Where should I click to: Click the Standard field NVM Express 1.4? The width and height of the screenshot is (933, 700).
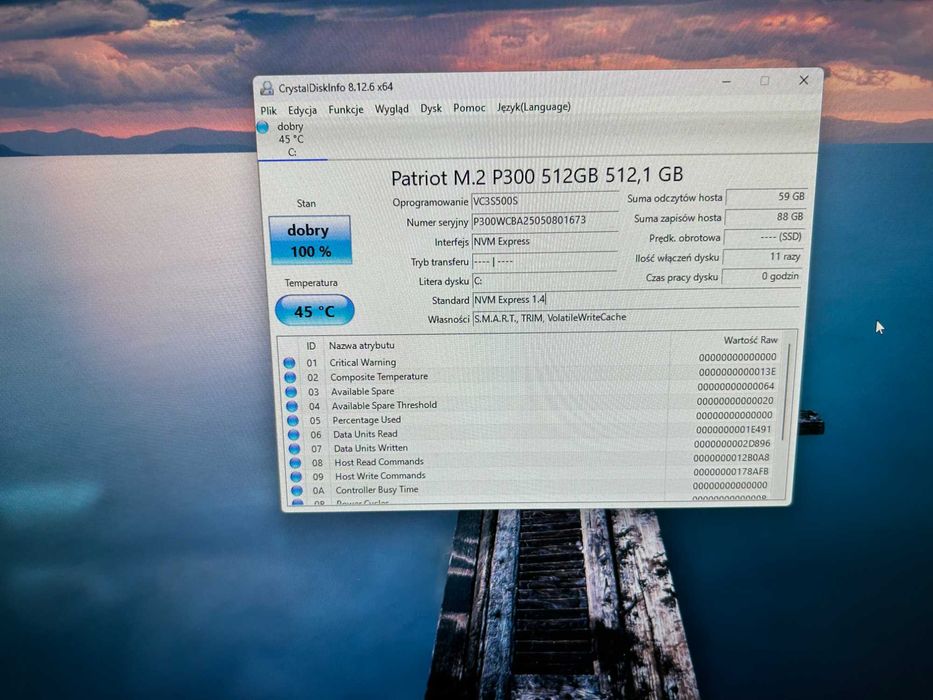point(635,299)
